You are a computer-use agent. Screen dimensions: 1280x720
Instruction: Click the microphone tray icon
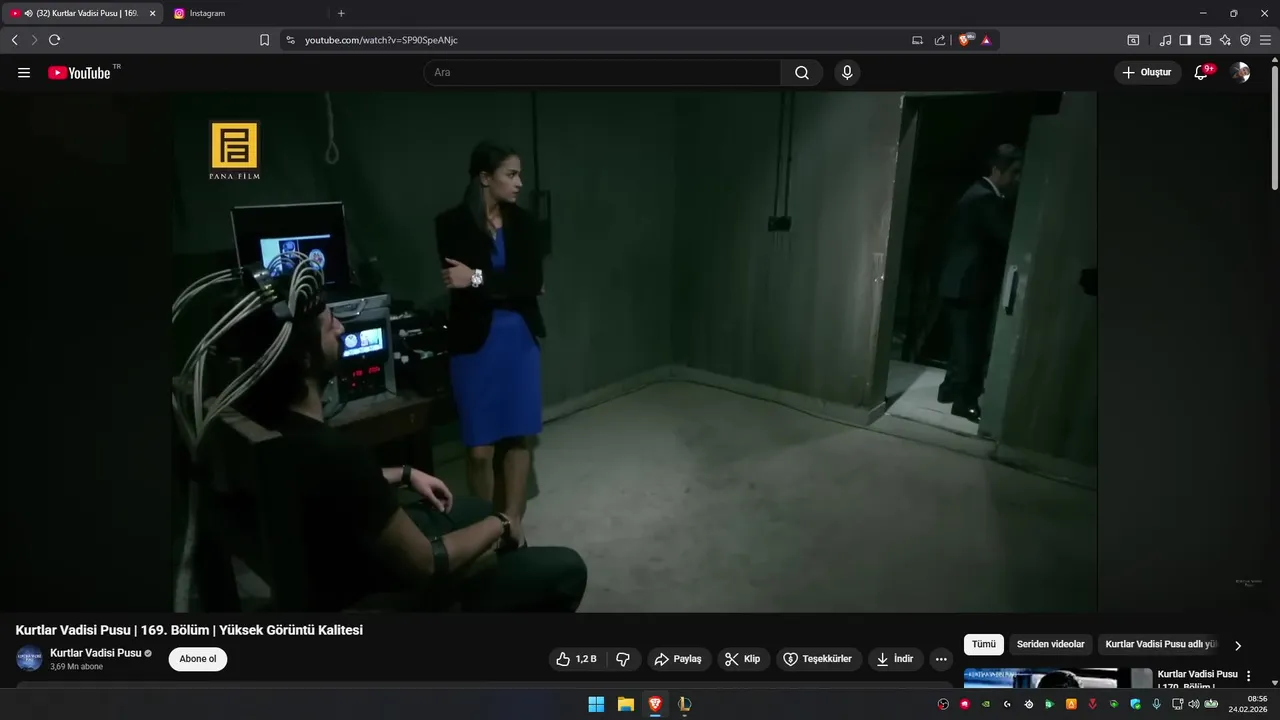1156,704
